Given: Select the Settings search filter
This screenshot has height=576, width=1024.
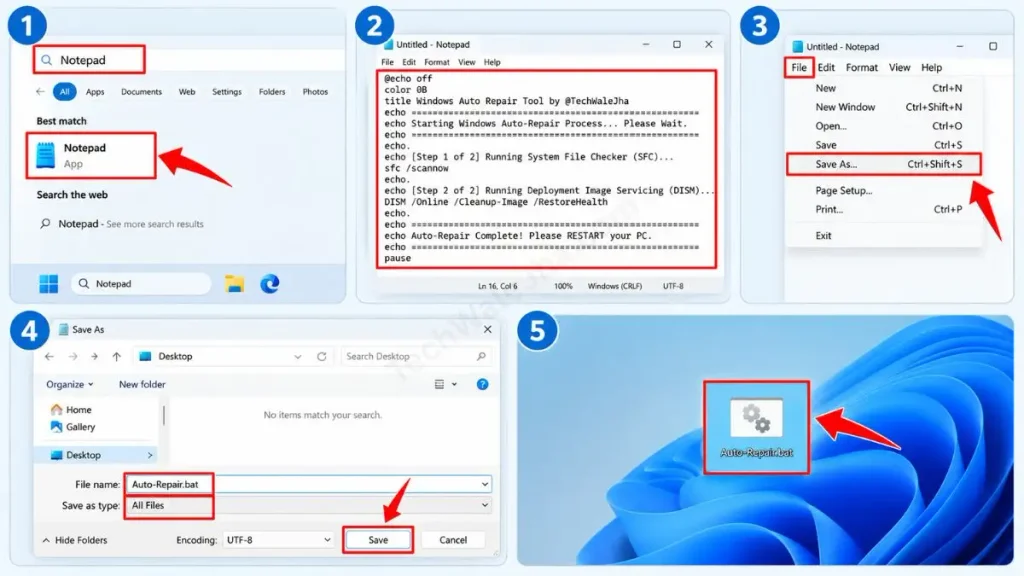Looking at the screenshot, I should pos(227,92).
